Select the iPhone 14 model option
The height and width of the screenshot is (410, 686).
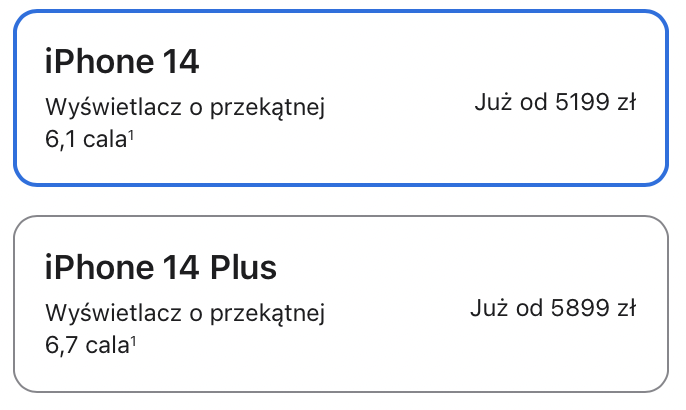tap(341, 98)
